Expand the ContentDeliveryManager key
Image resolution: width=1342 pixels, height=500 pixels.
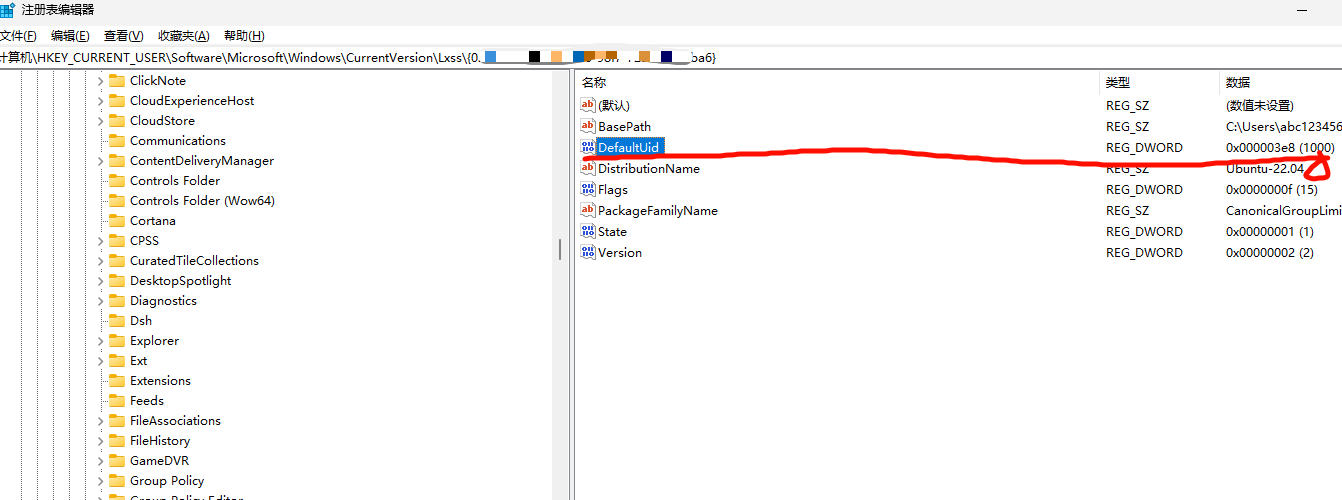[x=100, y=161]
